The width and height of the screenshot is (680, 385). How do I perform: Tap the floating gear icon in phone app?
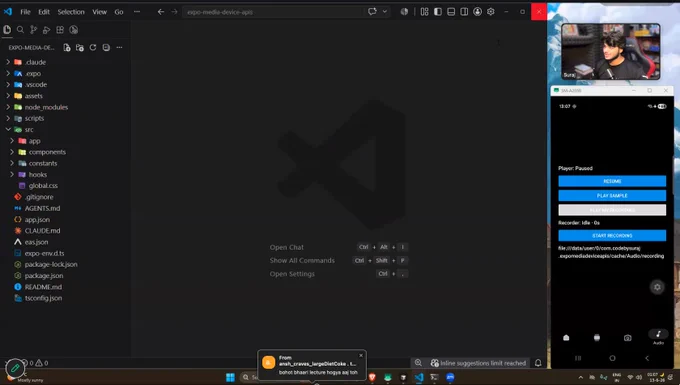pyautogui.click(x=657, y=287)
